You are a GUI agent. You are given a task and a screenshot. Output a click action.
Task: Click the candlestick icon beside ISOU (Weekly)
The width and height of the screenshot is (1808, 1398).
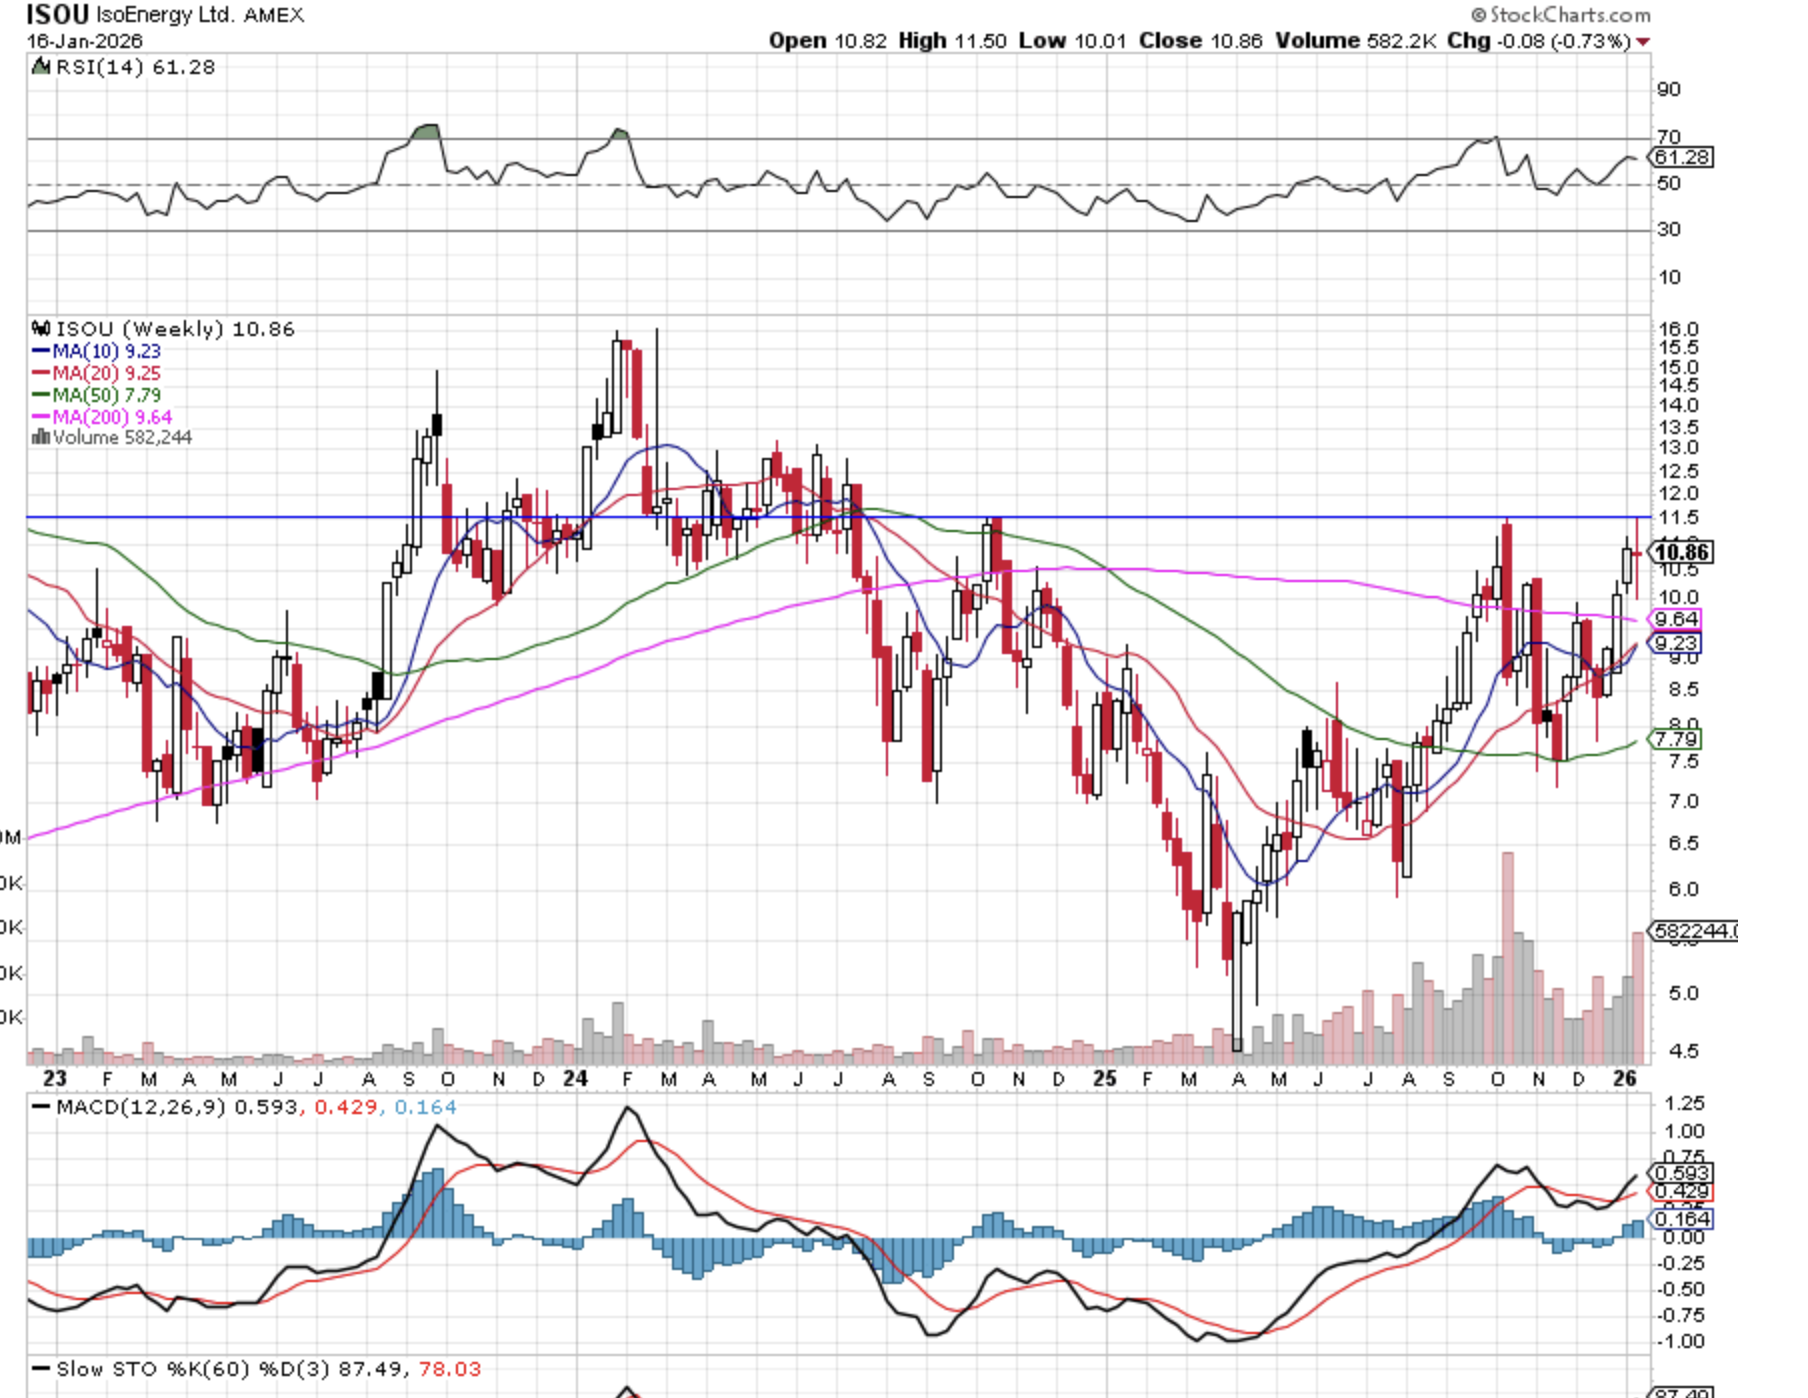[41, 329]
